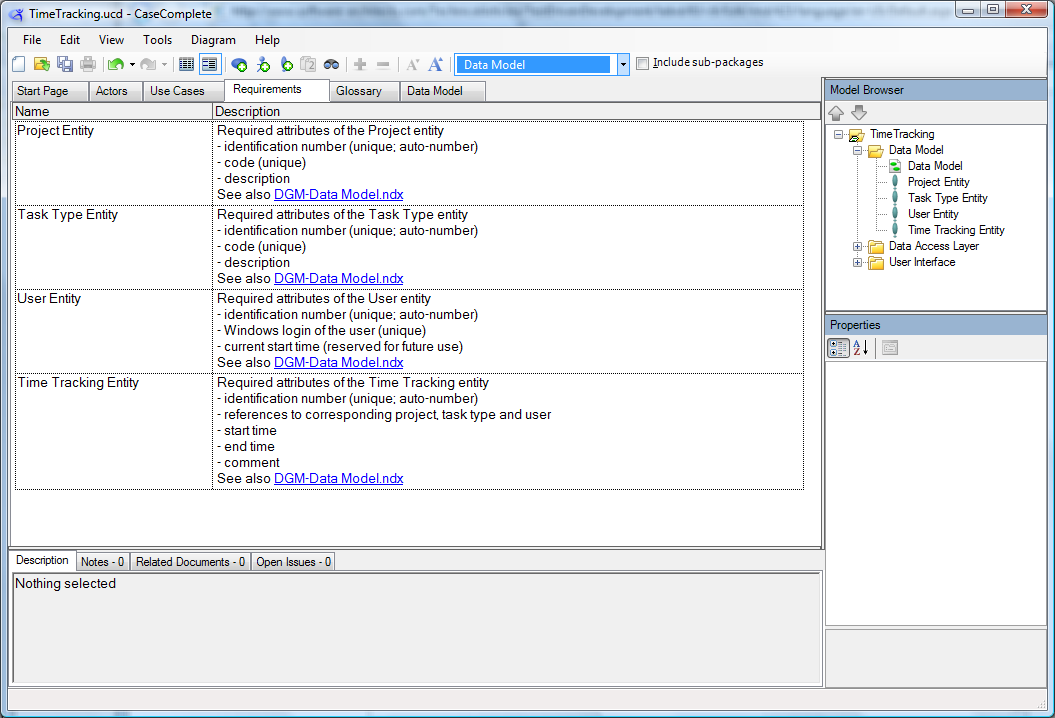Open DGM-Data Model.ndx link in Project Entity row
This screenshot has height=718, width=1055.
[338, 194]
